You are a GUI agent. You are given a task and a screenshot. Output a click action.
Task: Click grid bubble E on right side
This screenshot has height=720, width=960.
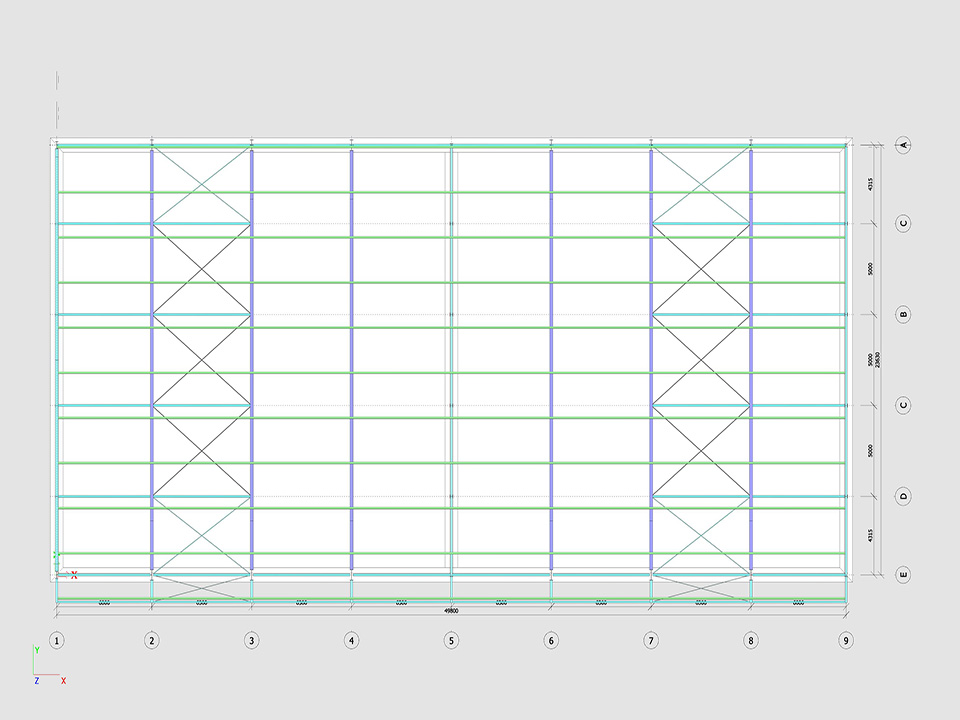tap(903, 575)
